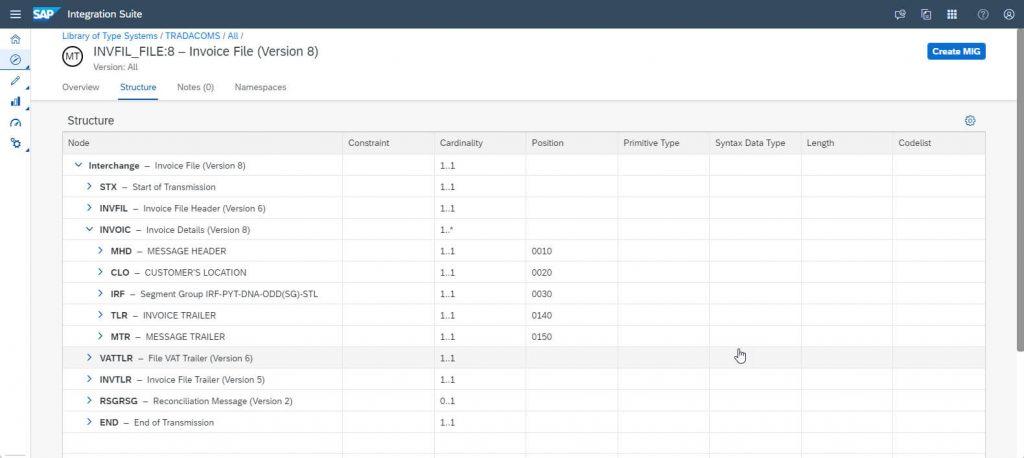Click the Primitive Type column header

coord(664,143)
